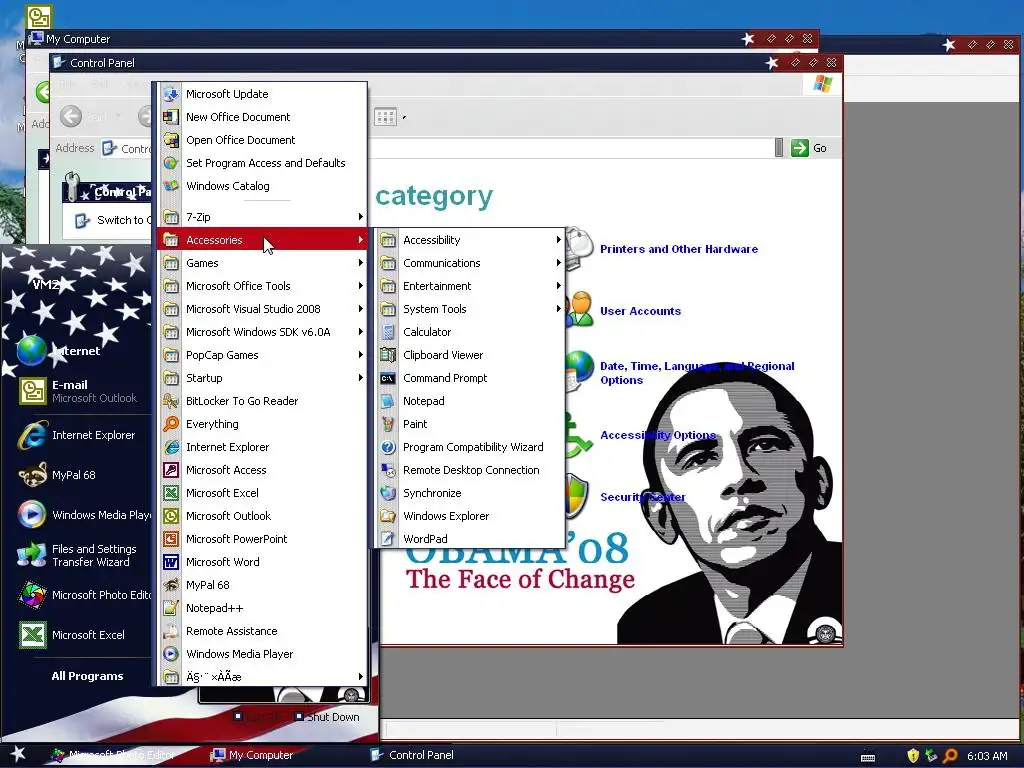Click the WordPad icon
Image resolution: width=1024 pixels, height=768 pixels.
(x=388, y=539)
